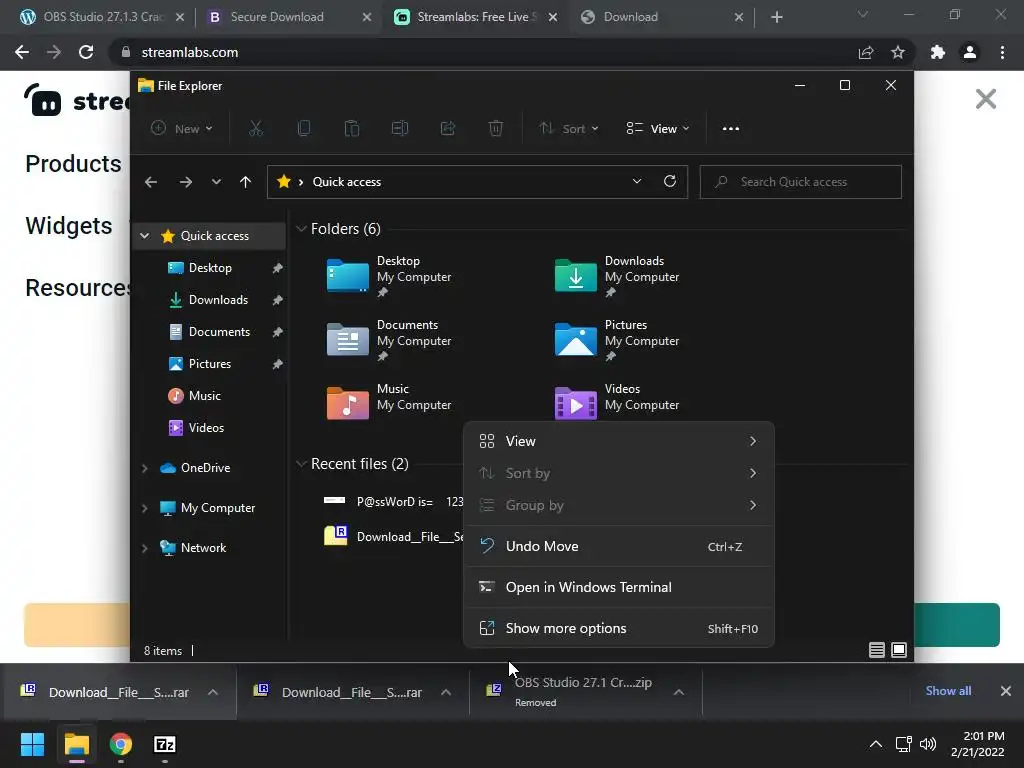Open the New dropdown in File Explorer

(182, 129)
